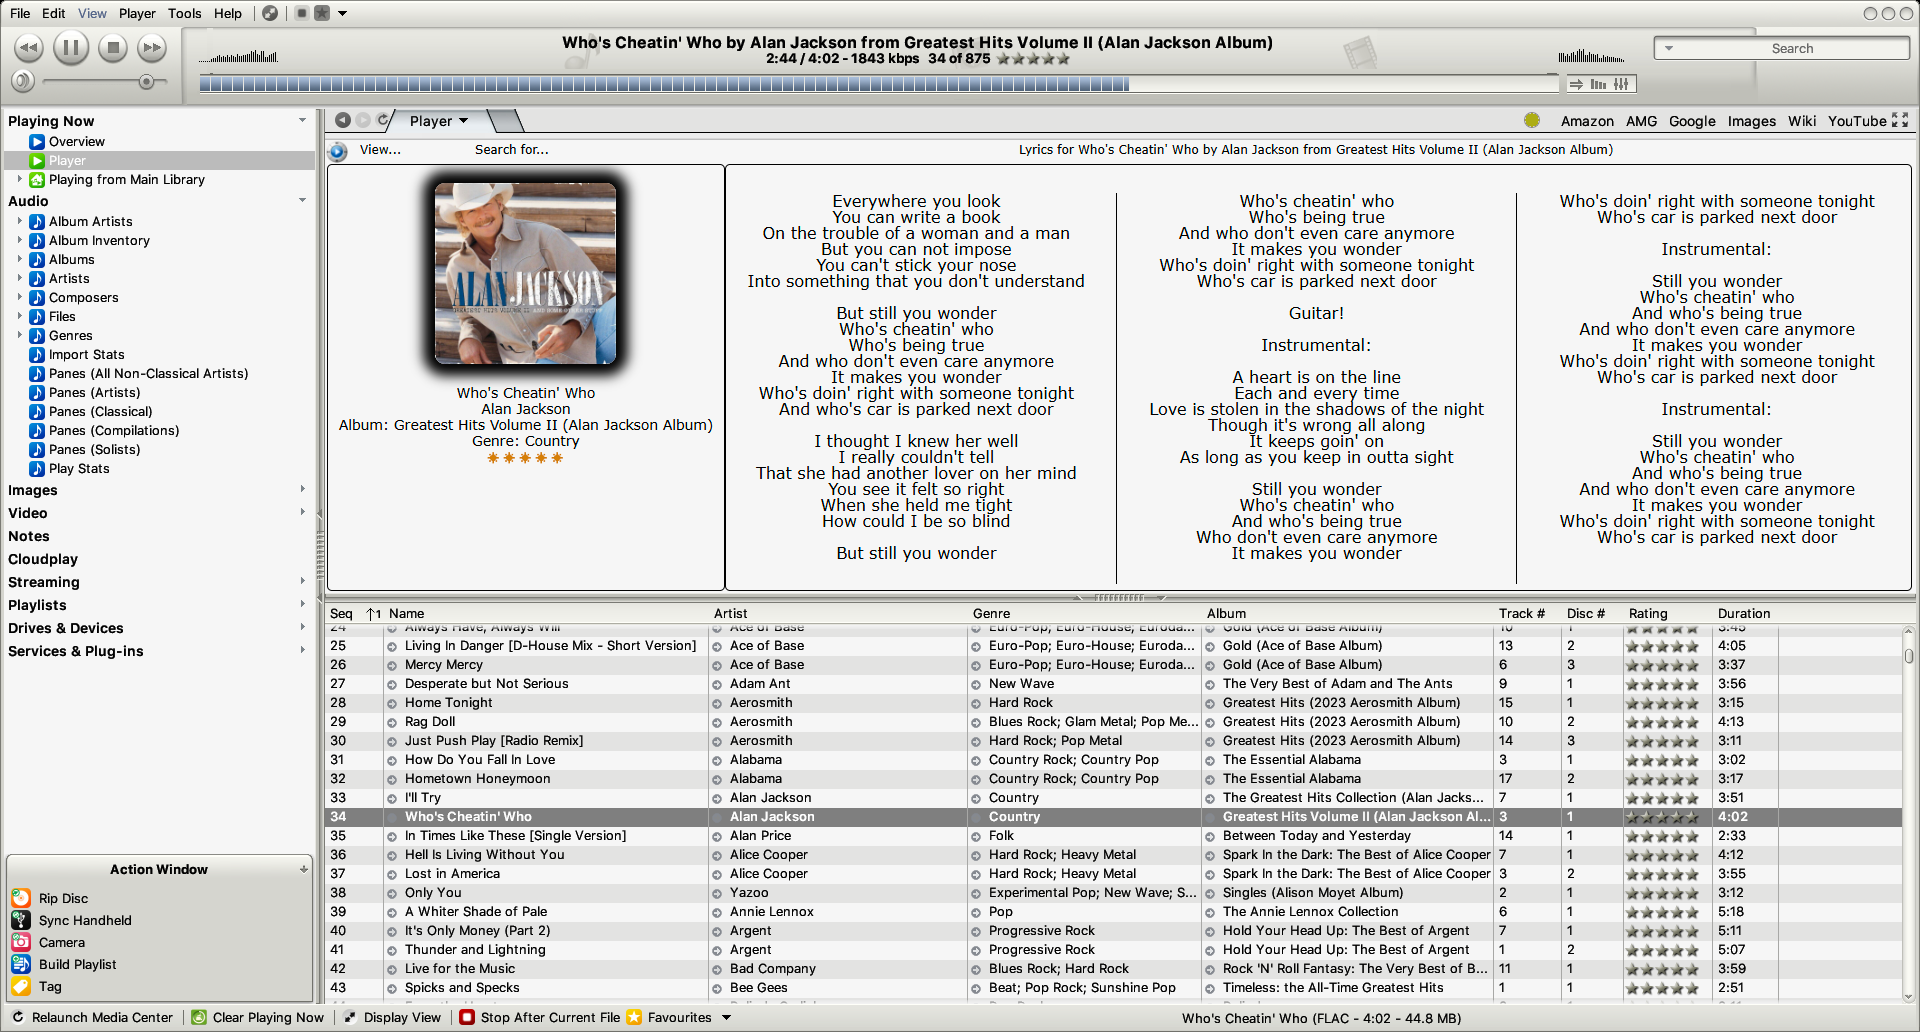
Task: Set rating on the top-bar star row
Action: [x=1034, y=59]
